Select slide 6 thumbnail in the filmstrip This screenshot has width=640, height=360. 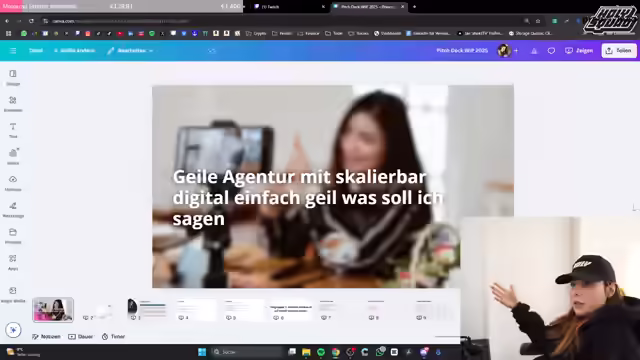tap(291, 311)
